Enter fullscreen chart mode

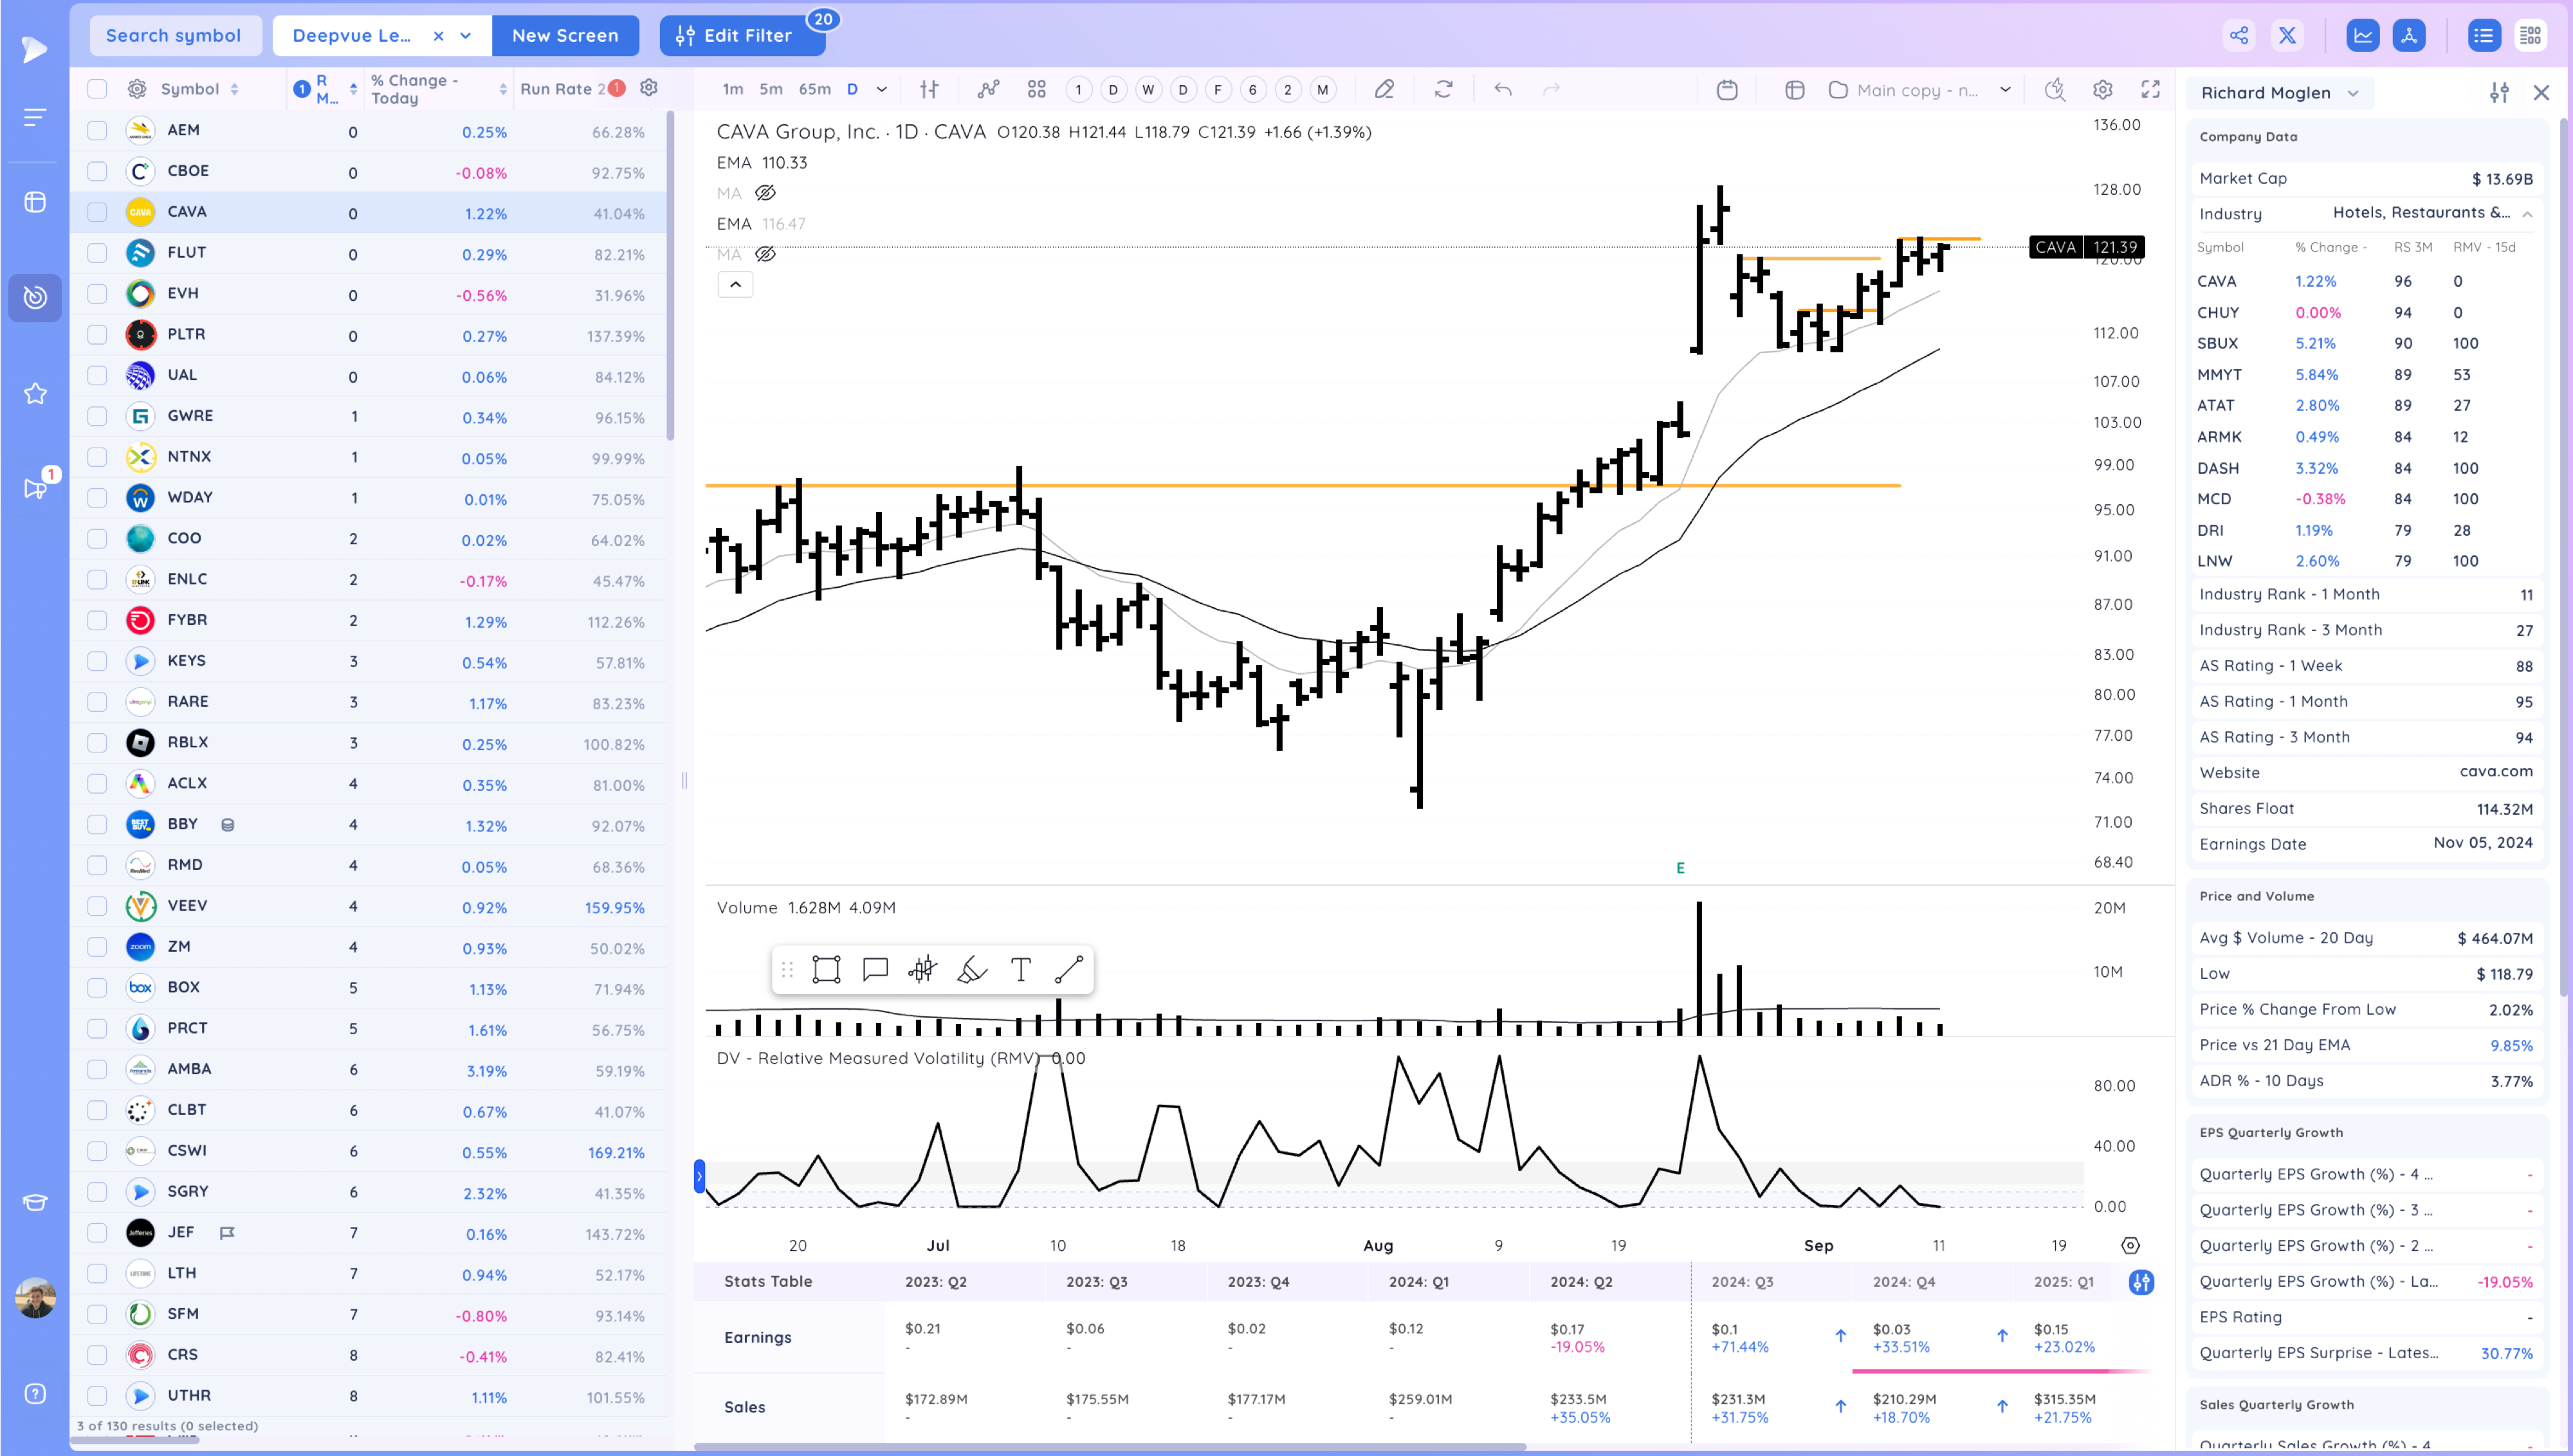coord(2150,90)
